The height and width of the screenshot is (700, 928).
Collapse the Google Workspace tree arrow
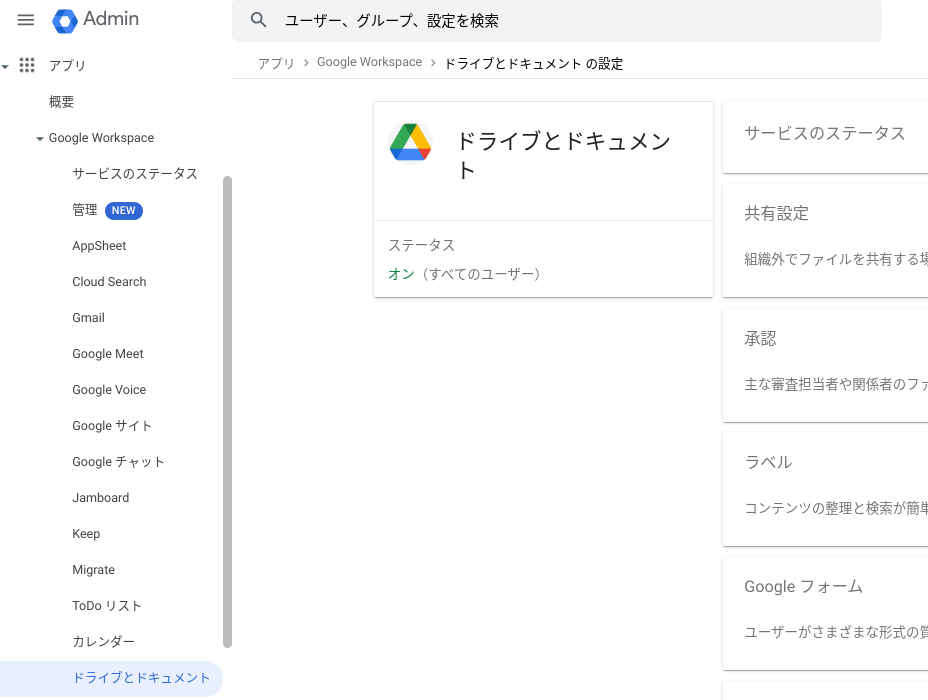tap(40, 138)
